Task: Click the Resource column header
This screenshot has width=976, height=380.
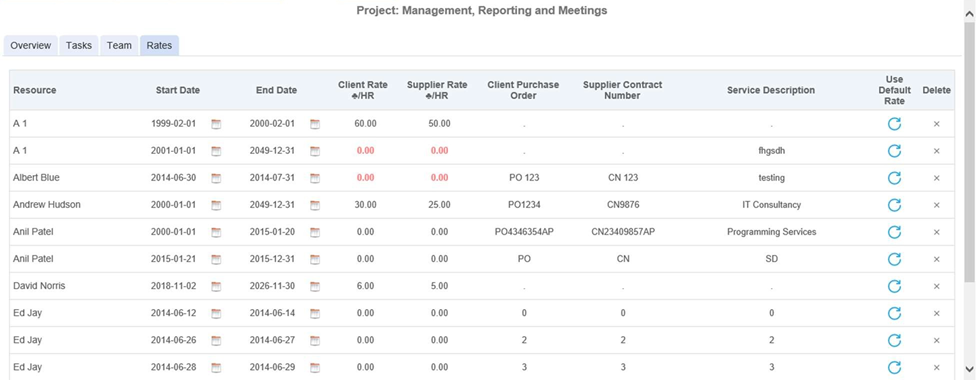Action: pyautogui.click(x=35, y=90)
